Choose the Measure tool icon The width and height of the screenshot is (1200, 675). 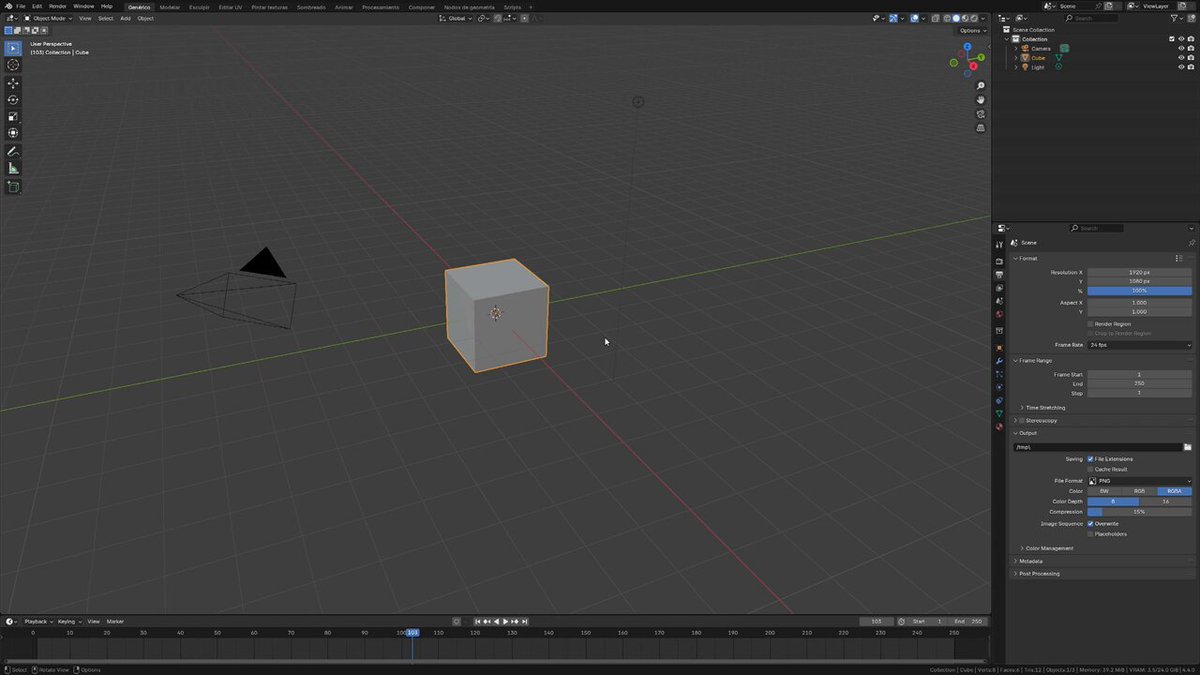pos(13,168)
